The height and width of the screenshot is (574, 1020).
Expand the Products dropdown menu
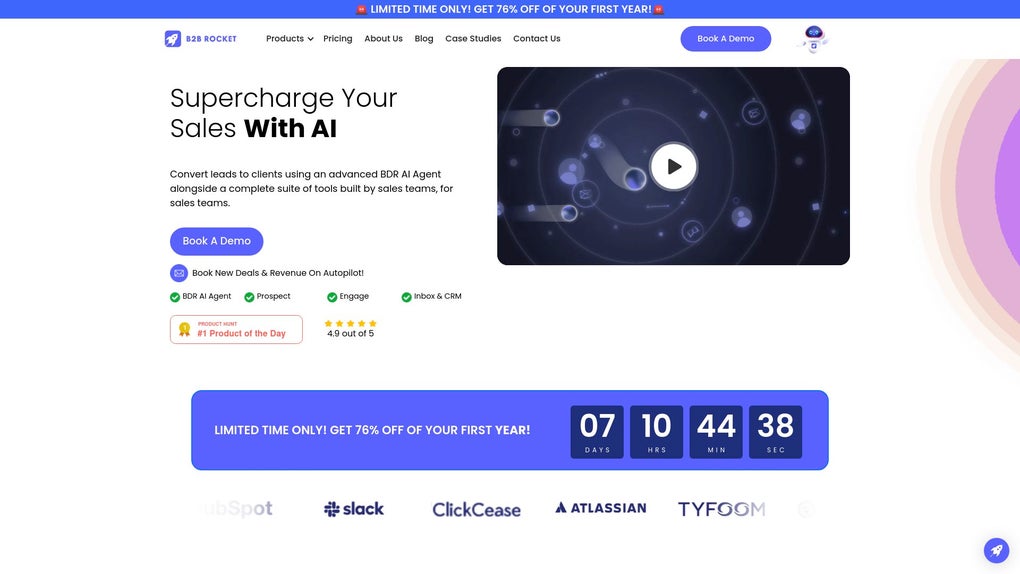(x=289, y=39)
